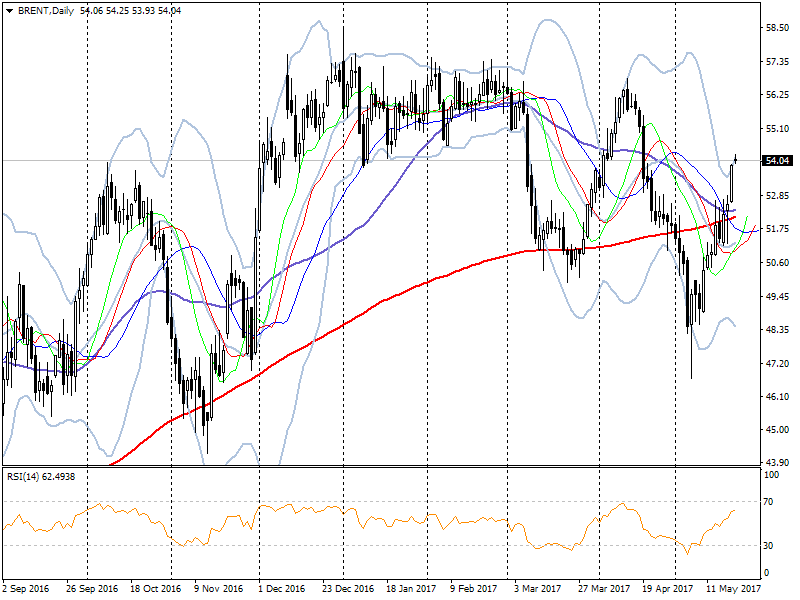Select the 50.60 price axis label
Image resolution: width=800 pixels, height=600 pixels.
(777, 263)
